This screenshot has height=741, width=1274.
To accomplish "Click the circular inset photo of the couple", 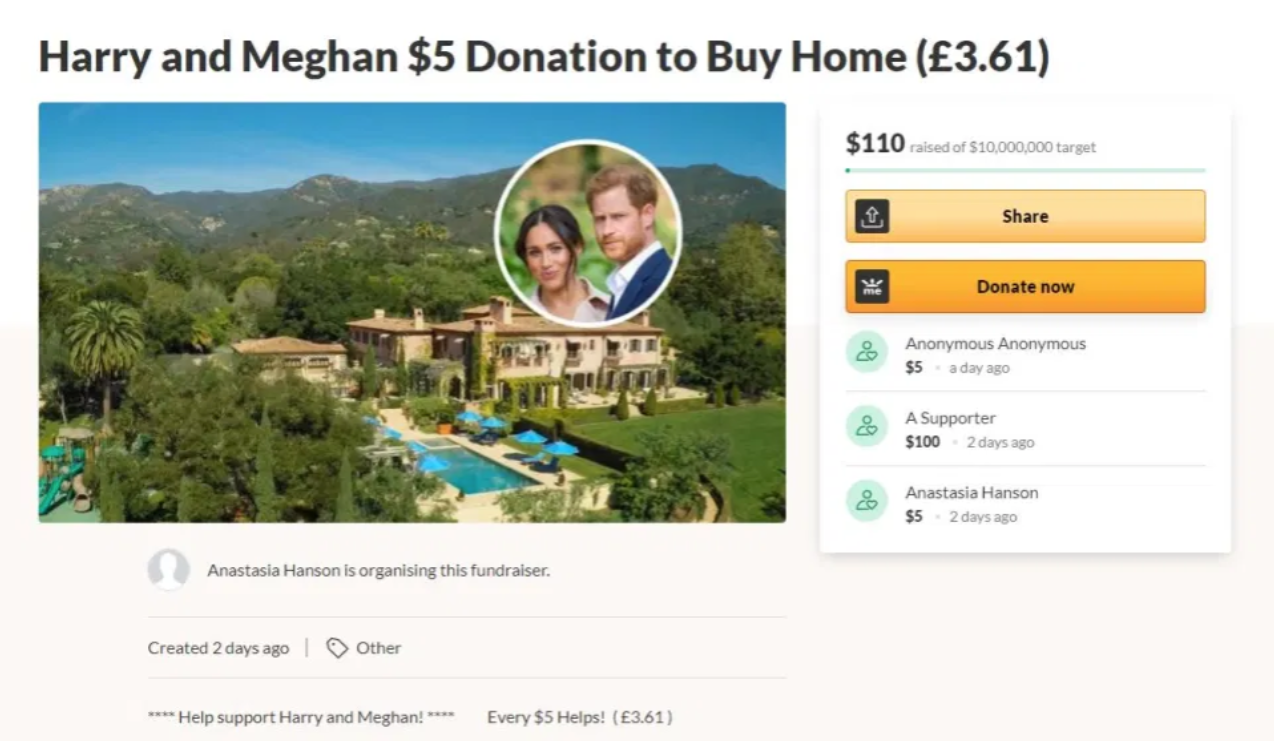I will point(588,233).
